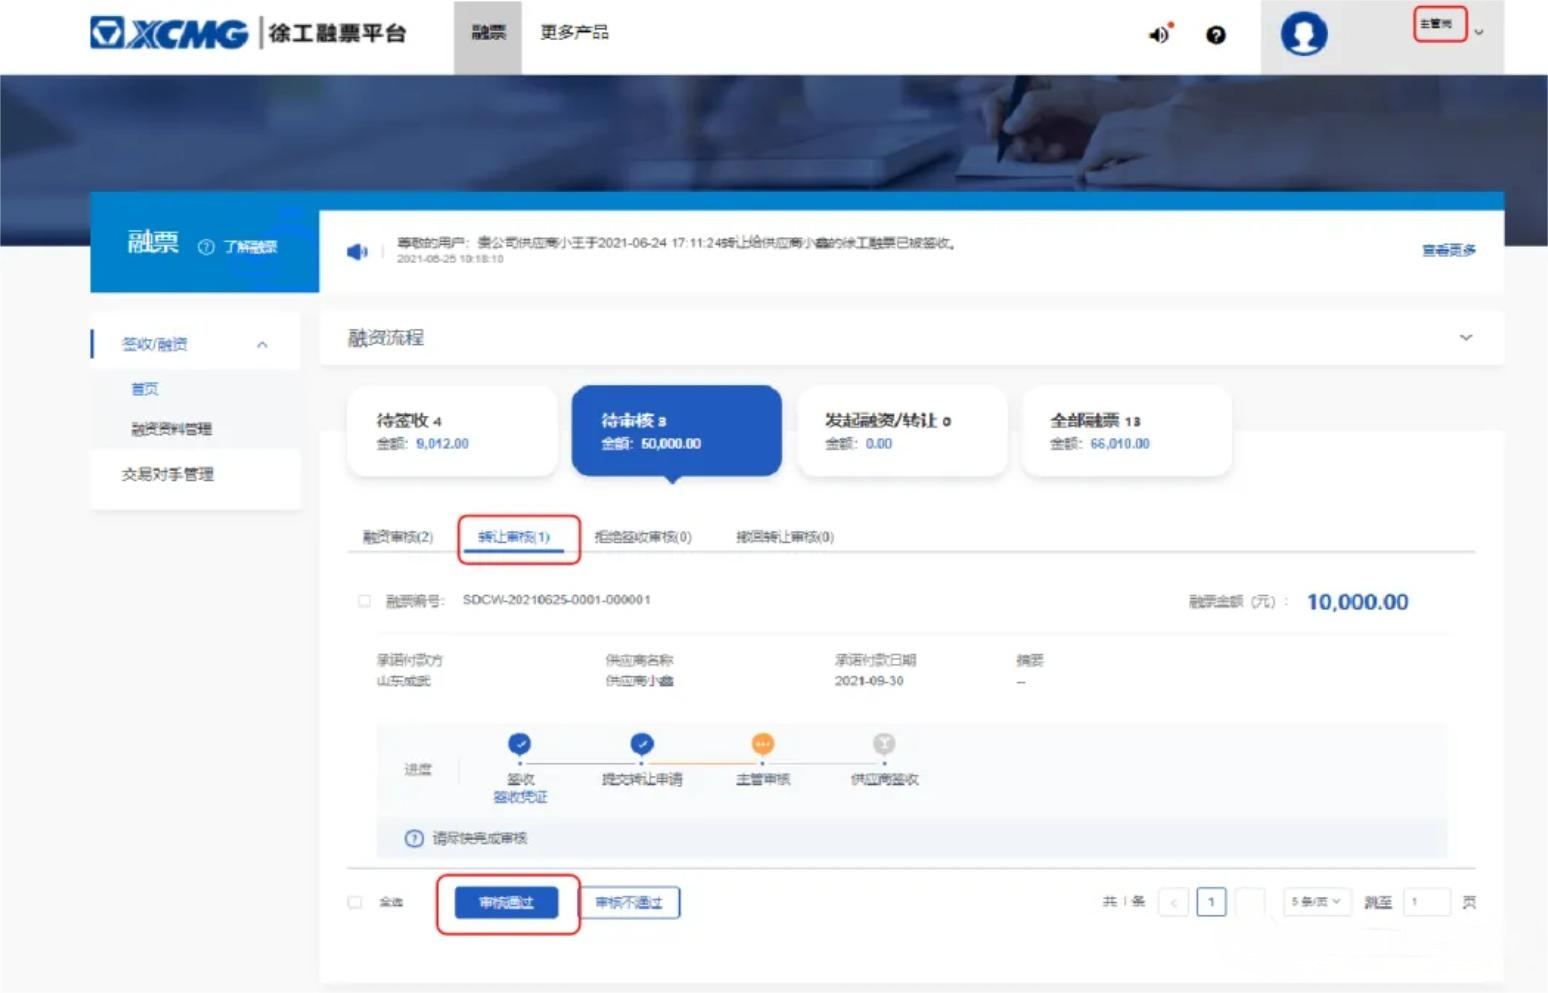Click the 了解融票 help icon
The image size is (1548, 993).
(x=206, y=247)
